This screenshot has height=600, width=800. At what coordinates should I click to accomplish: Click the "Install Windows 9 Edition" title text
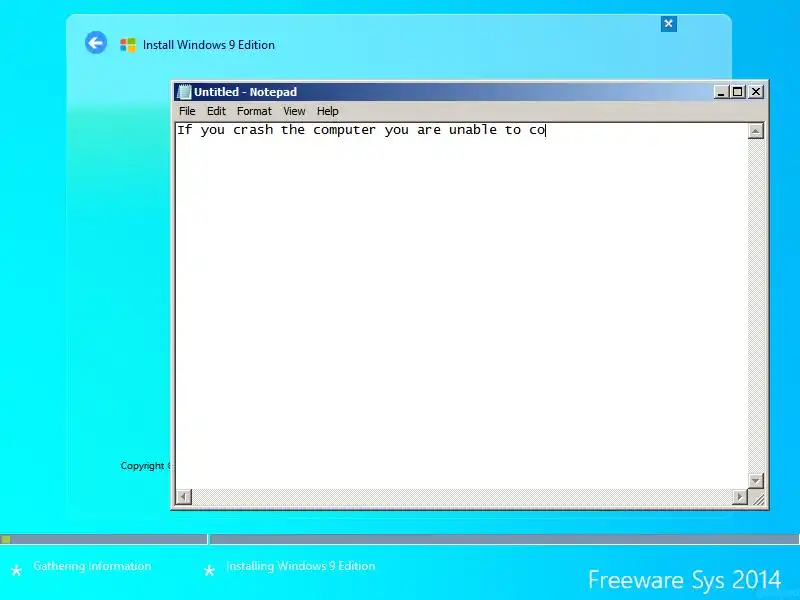coord(209,45)
